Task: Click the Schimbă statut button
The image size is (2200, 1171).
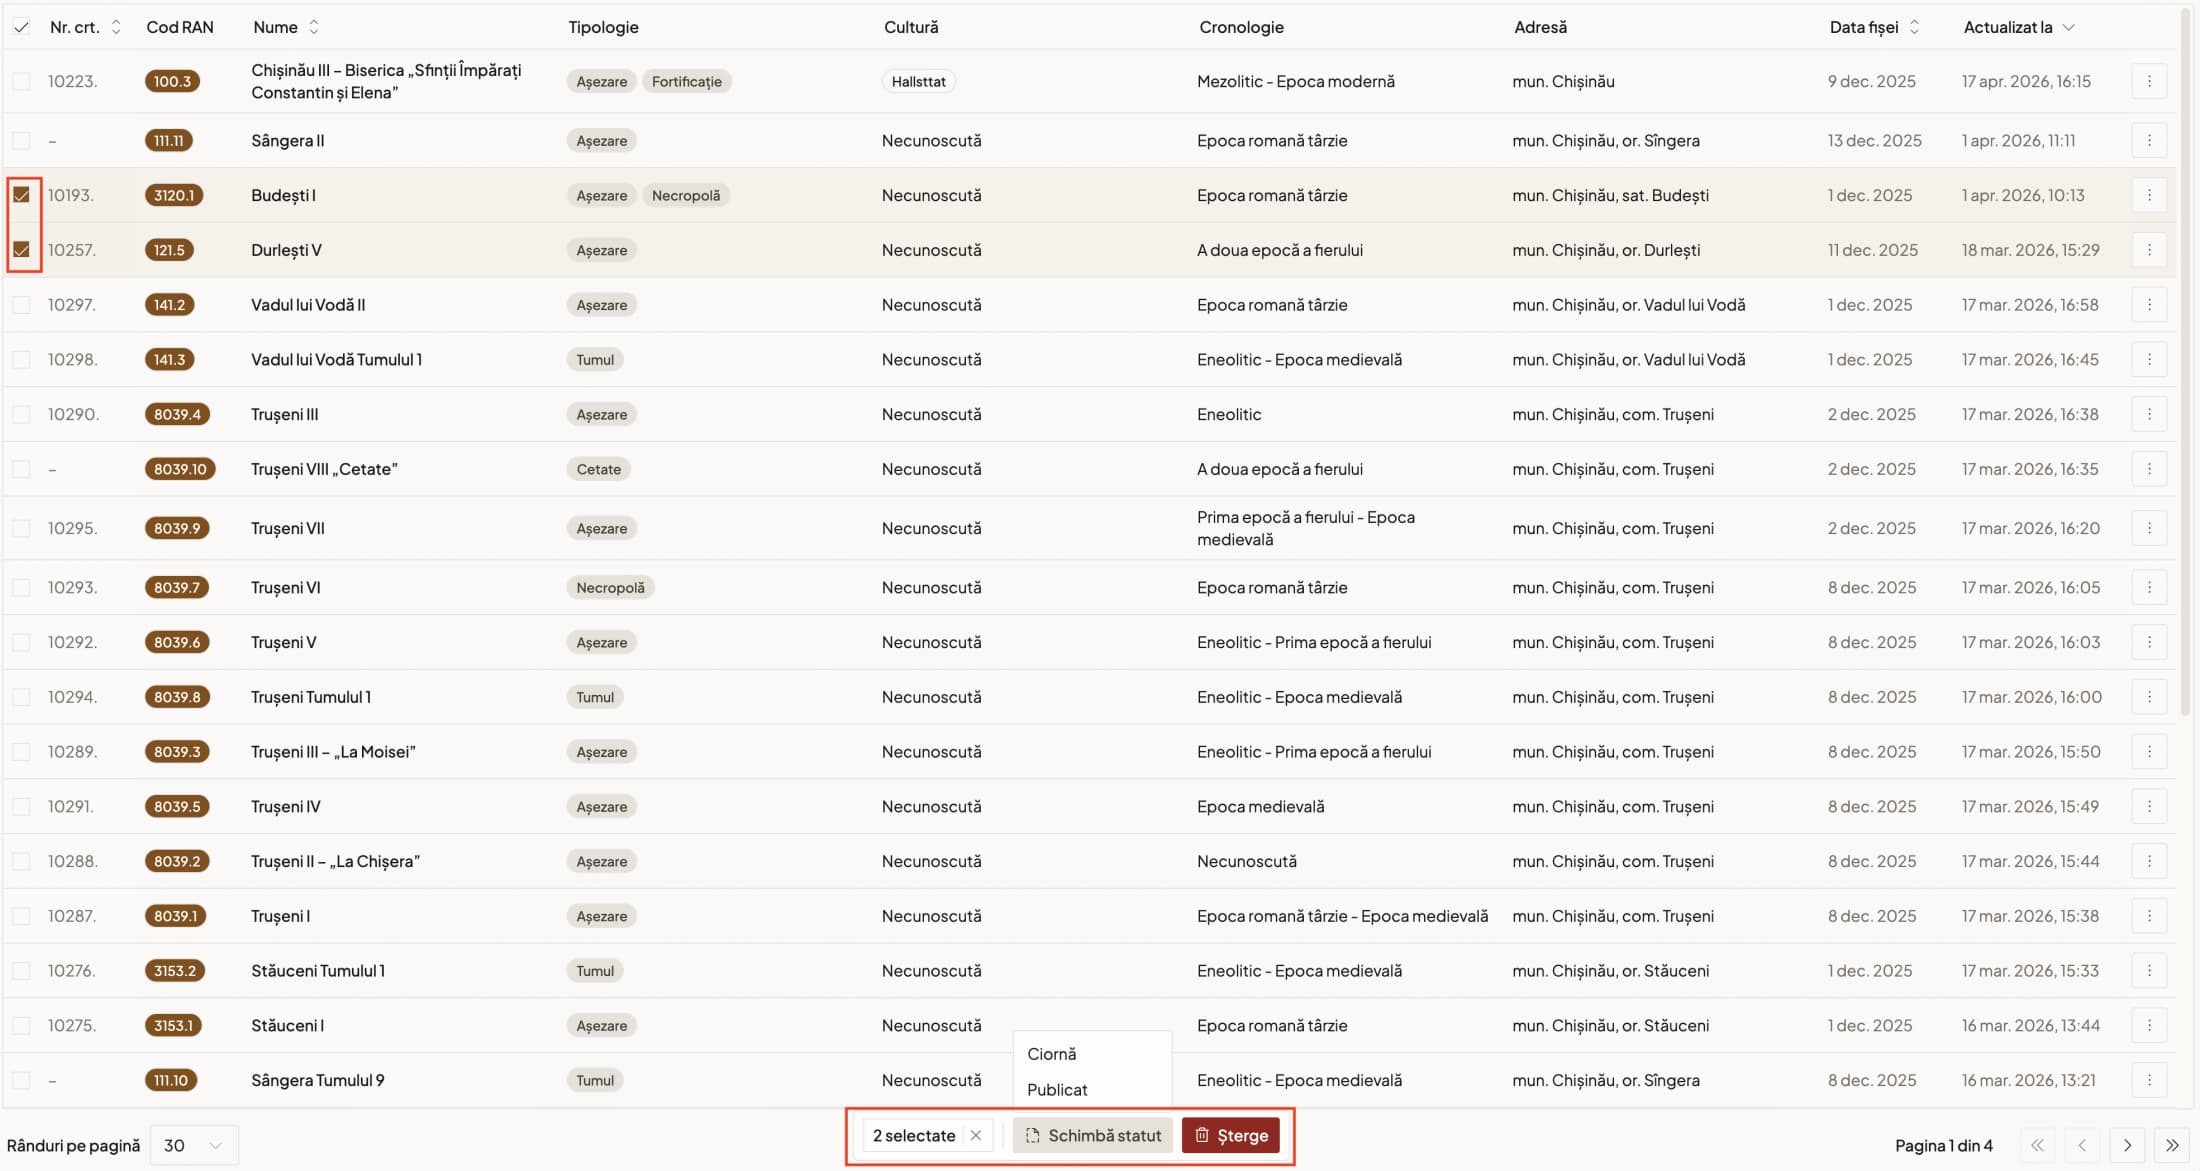Action: coord(1093,1135)
